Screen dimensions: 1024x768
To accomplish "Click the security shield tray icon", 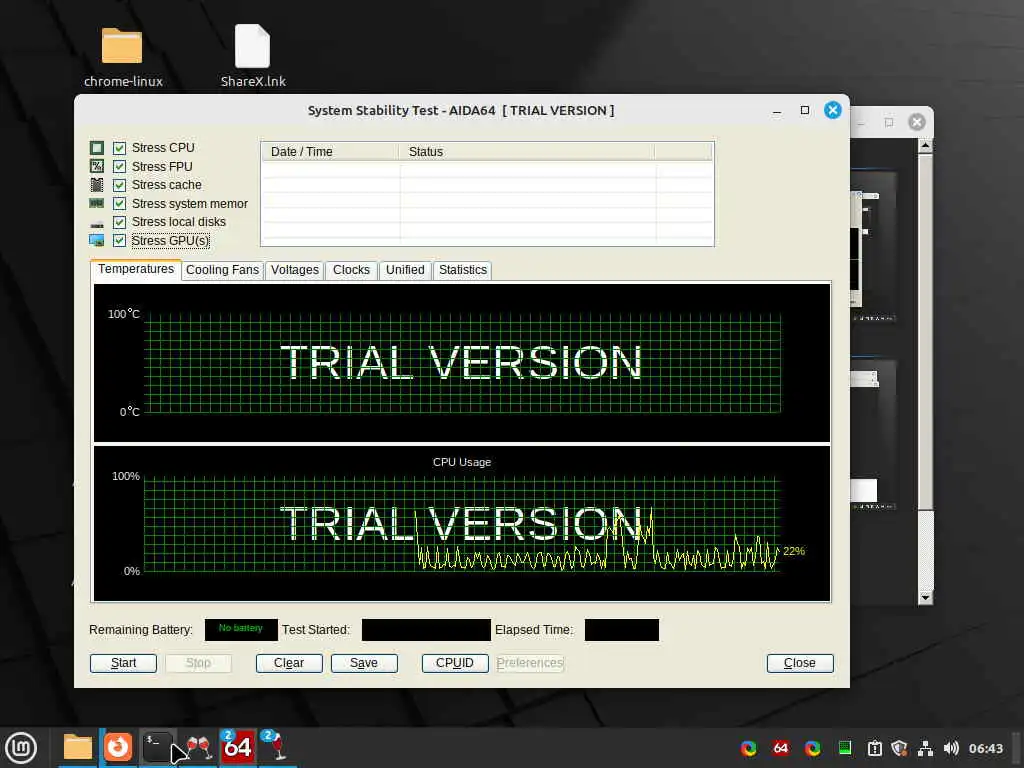I will pos(899,748).
